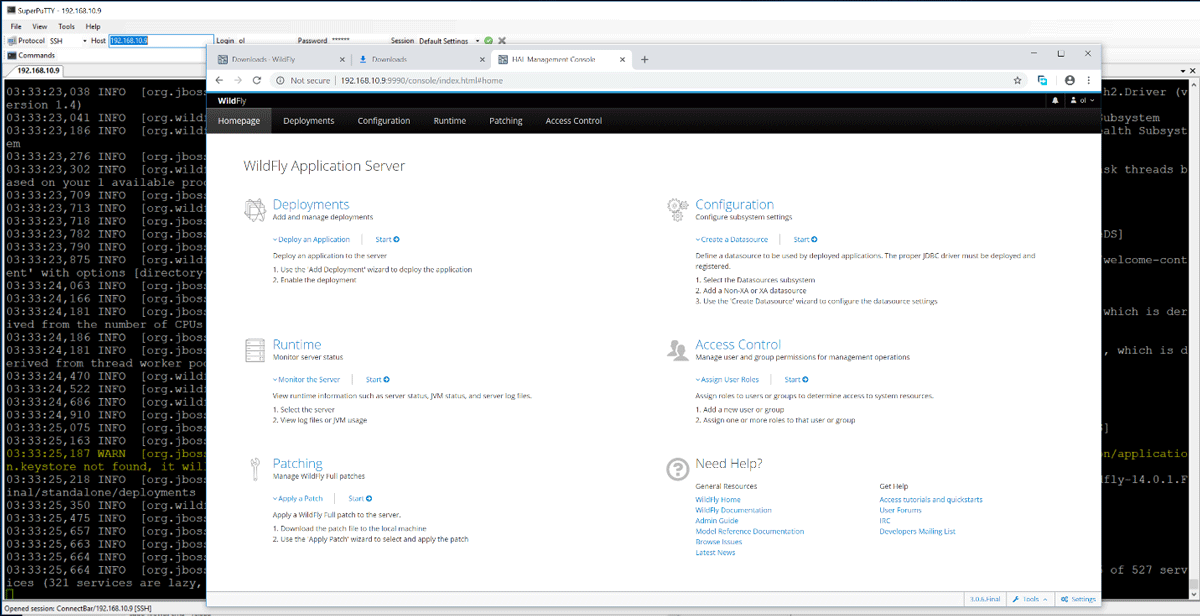This screenshot has width=1200, height=616.
Task: Collapse the Create a Datasource section
Action: pos(732,240)
